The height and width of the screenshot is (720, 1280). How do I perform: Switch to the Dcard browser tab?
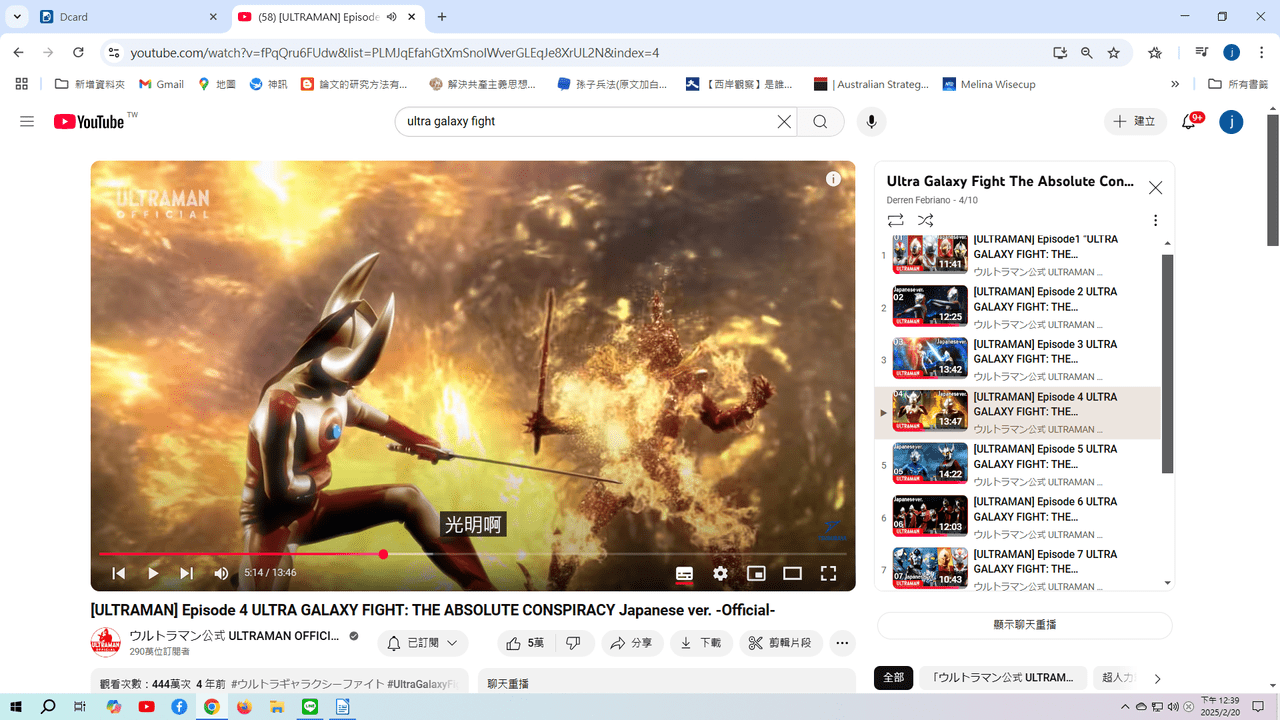tap(128, 17)
